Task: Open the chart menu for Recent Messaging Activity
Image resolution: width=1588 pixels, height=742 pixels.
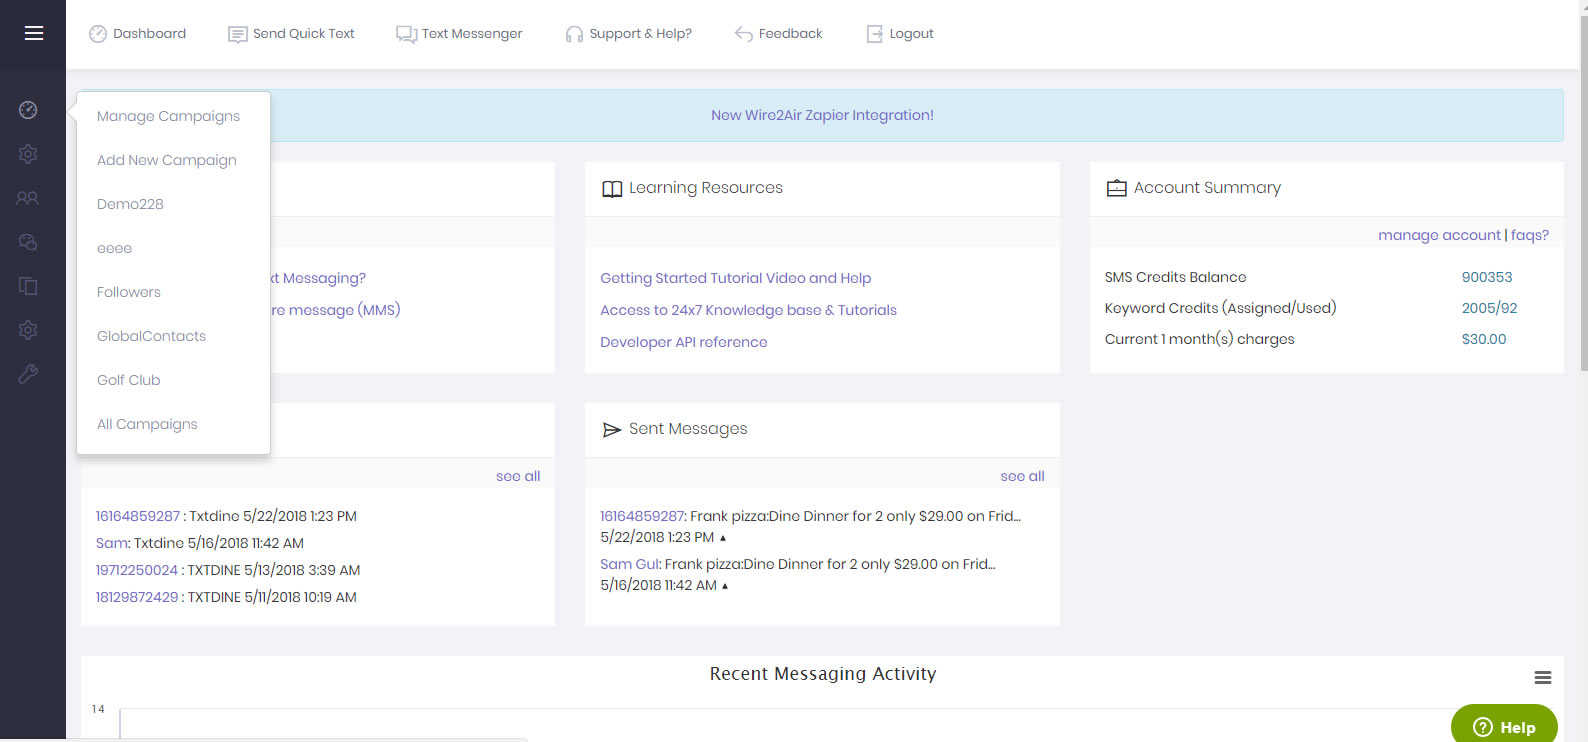Action: coord(1542,678)
